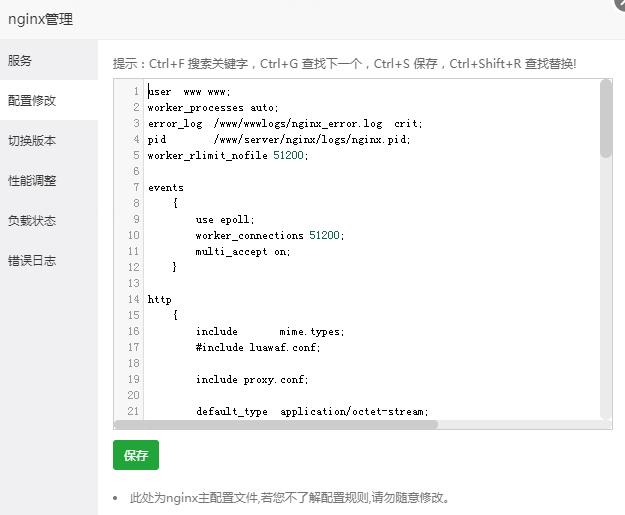Click the #include luawaf.conf line
Screen dimensions: 625x515
tap(258, 348)
